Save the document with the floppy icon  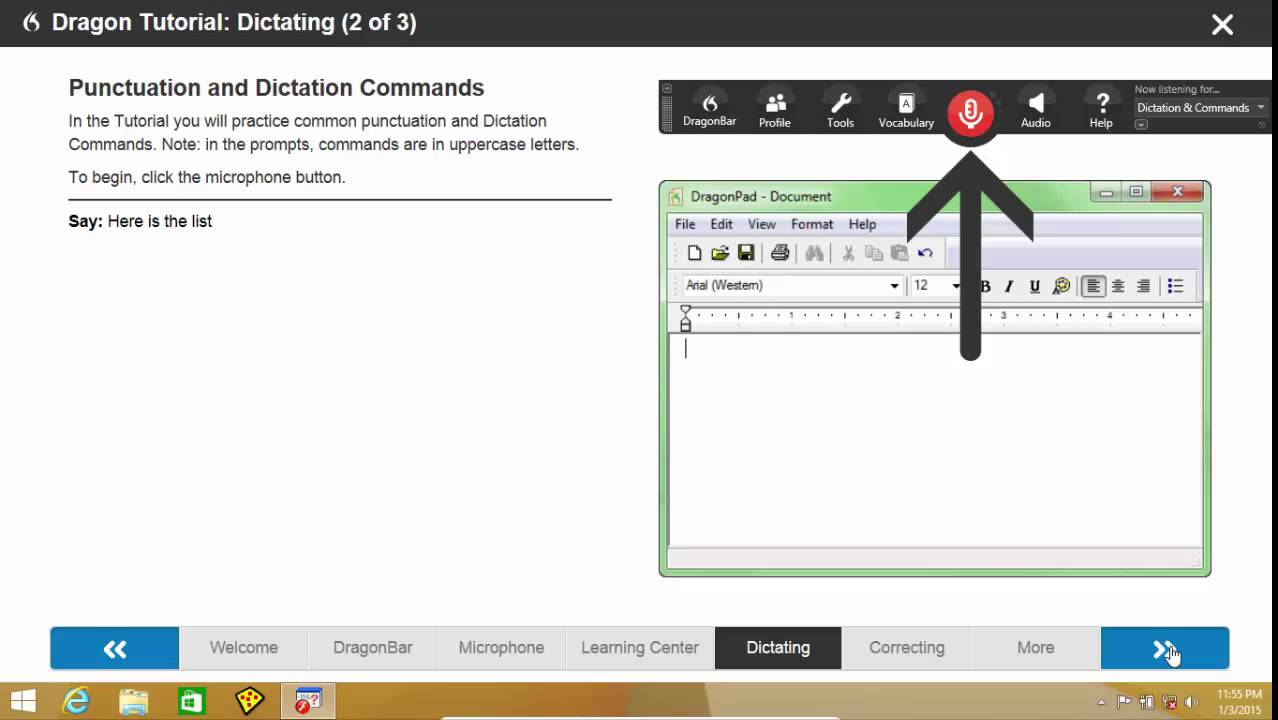[746, 253]
